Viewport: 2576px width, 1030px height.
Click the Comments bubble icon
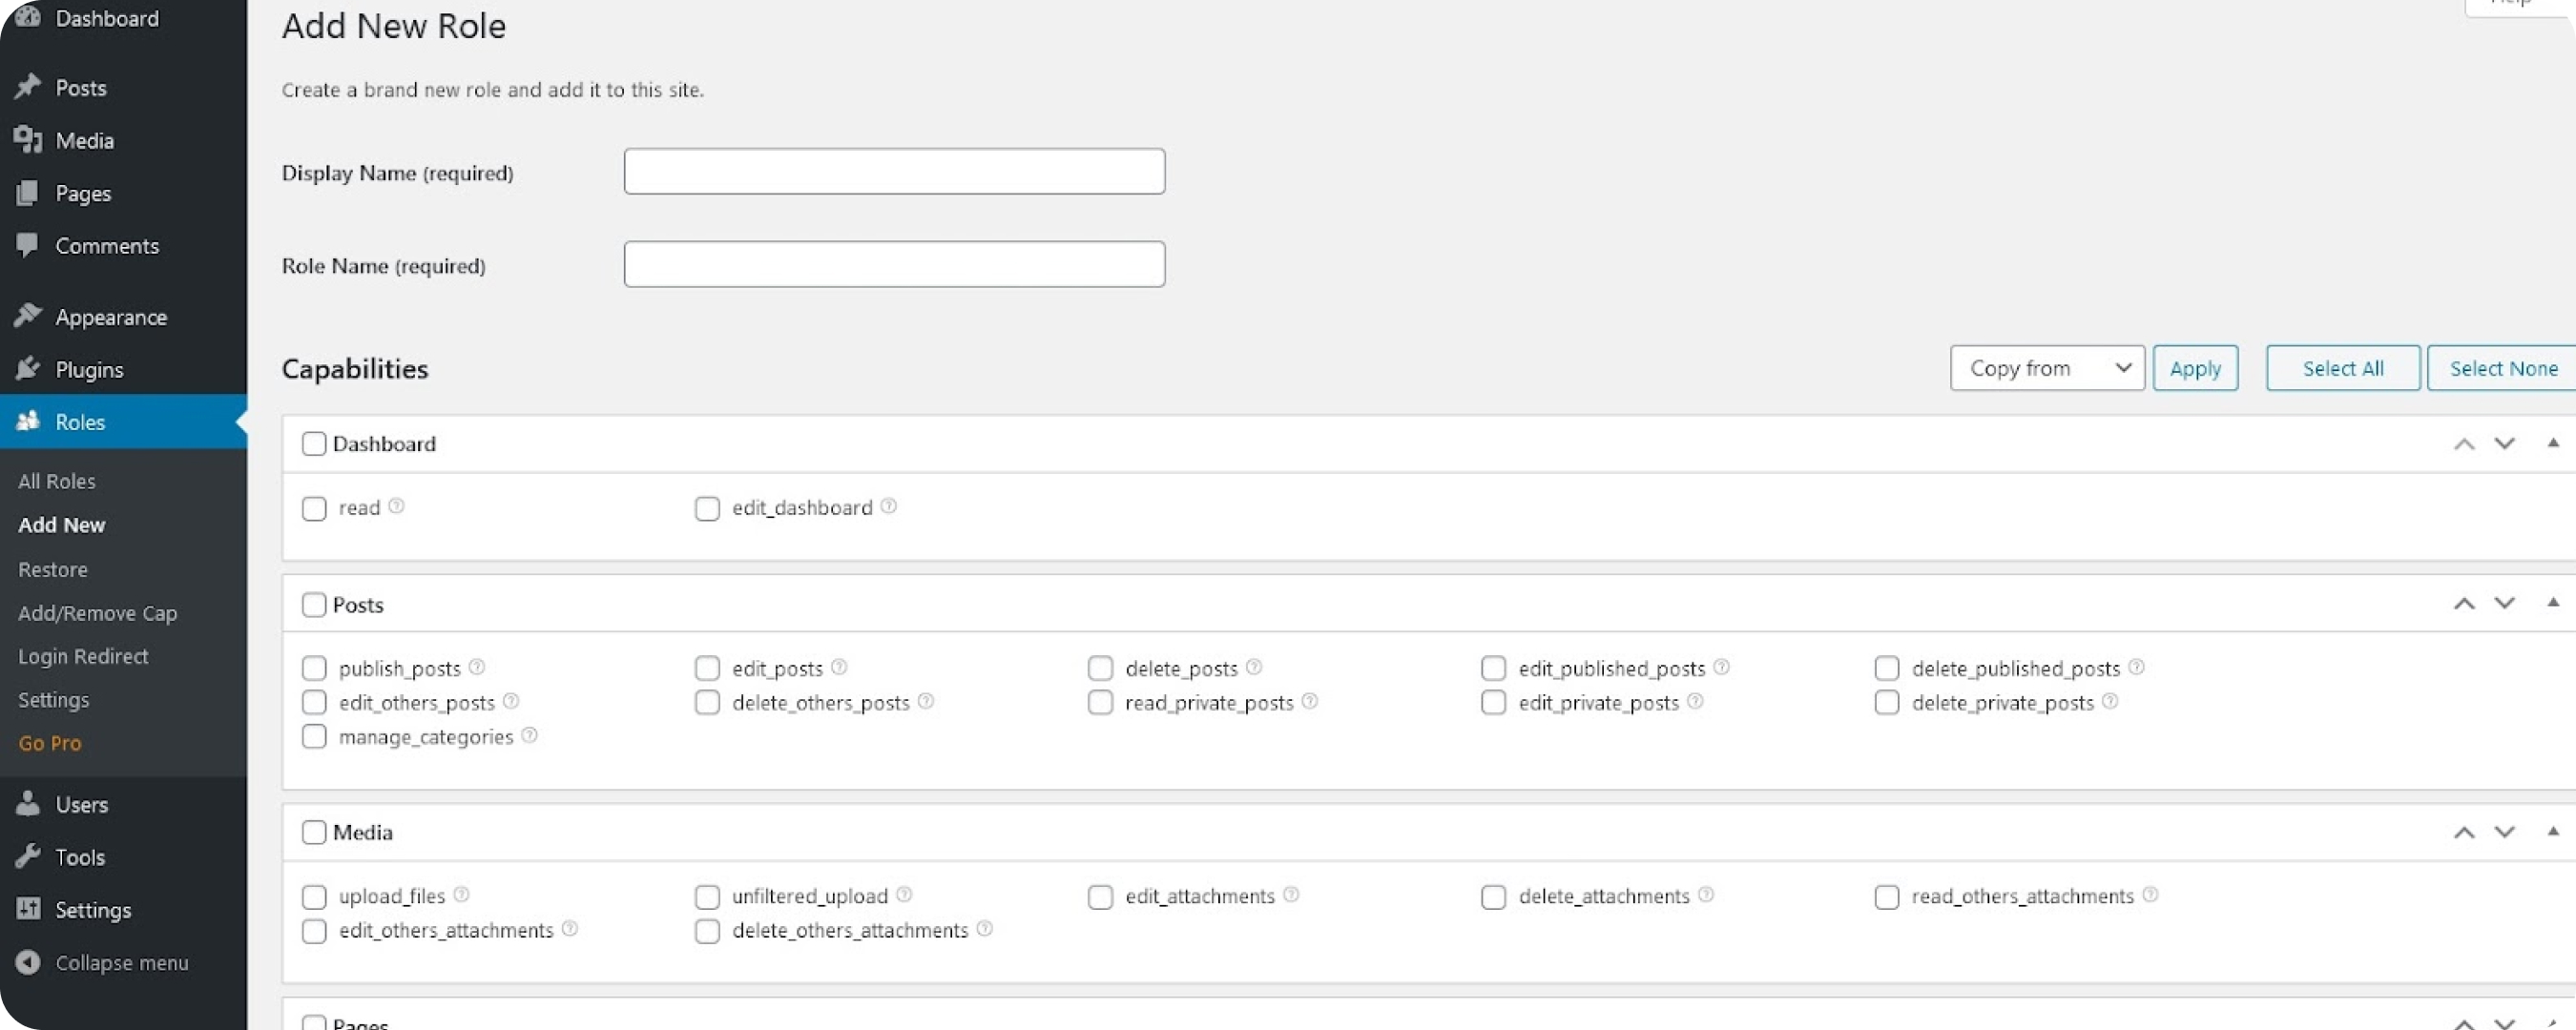tap(29, 245)
